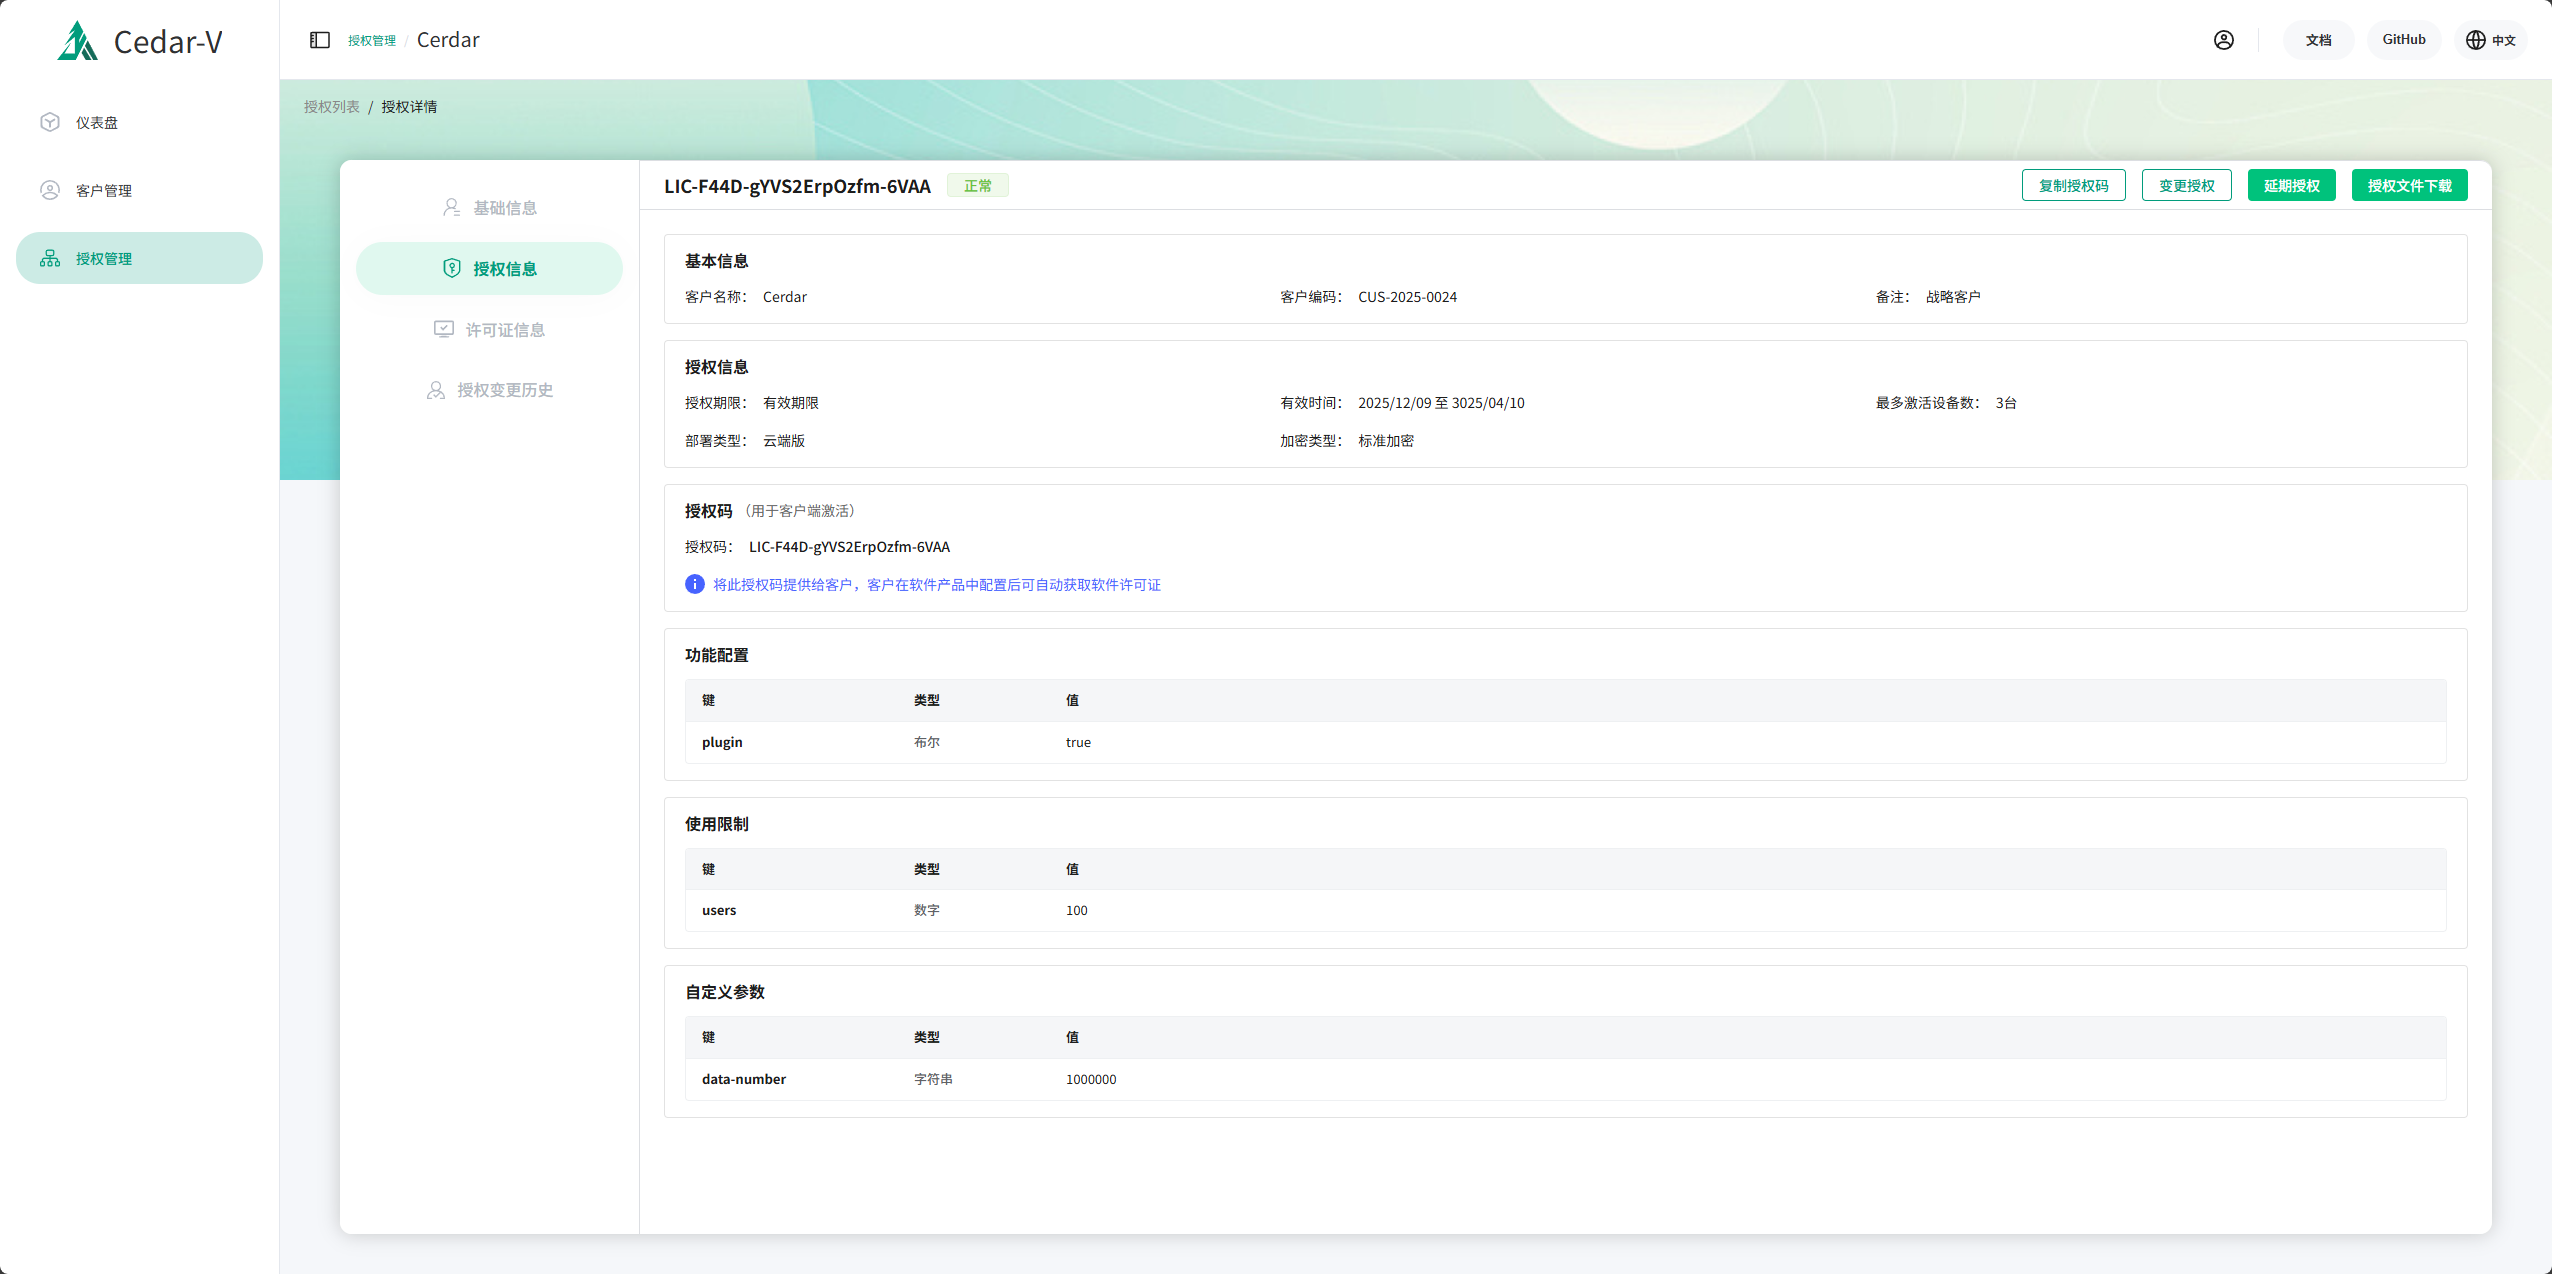The width and height of the screenshot is (2552, 1274).
Task: Download the license via 授权文件下载
Action: [x=2409, y=185]
